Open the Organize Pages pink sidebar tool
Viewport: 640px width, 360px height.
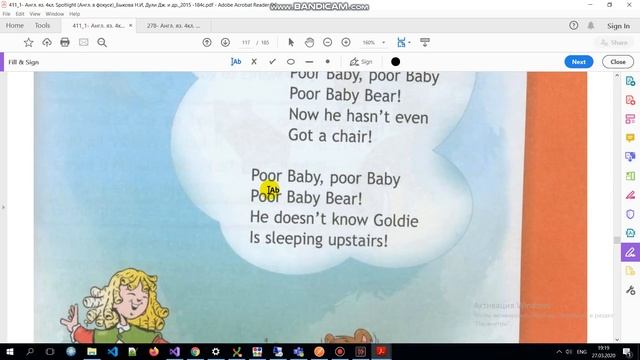(x=630, y=119)
